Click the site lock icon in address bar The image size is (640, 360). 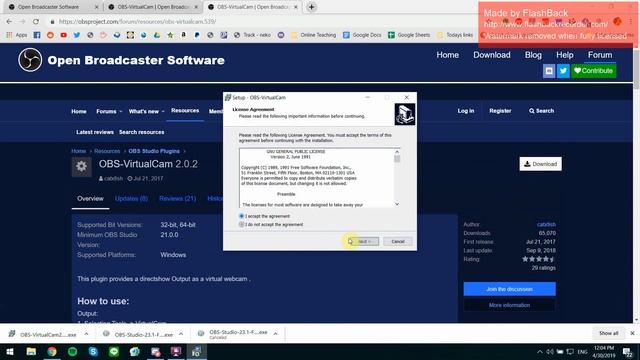(x=52, y=22)
